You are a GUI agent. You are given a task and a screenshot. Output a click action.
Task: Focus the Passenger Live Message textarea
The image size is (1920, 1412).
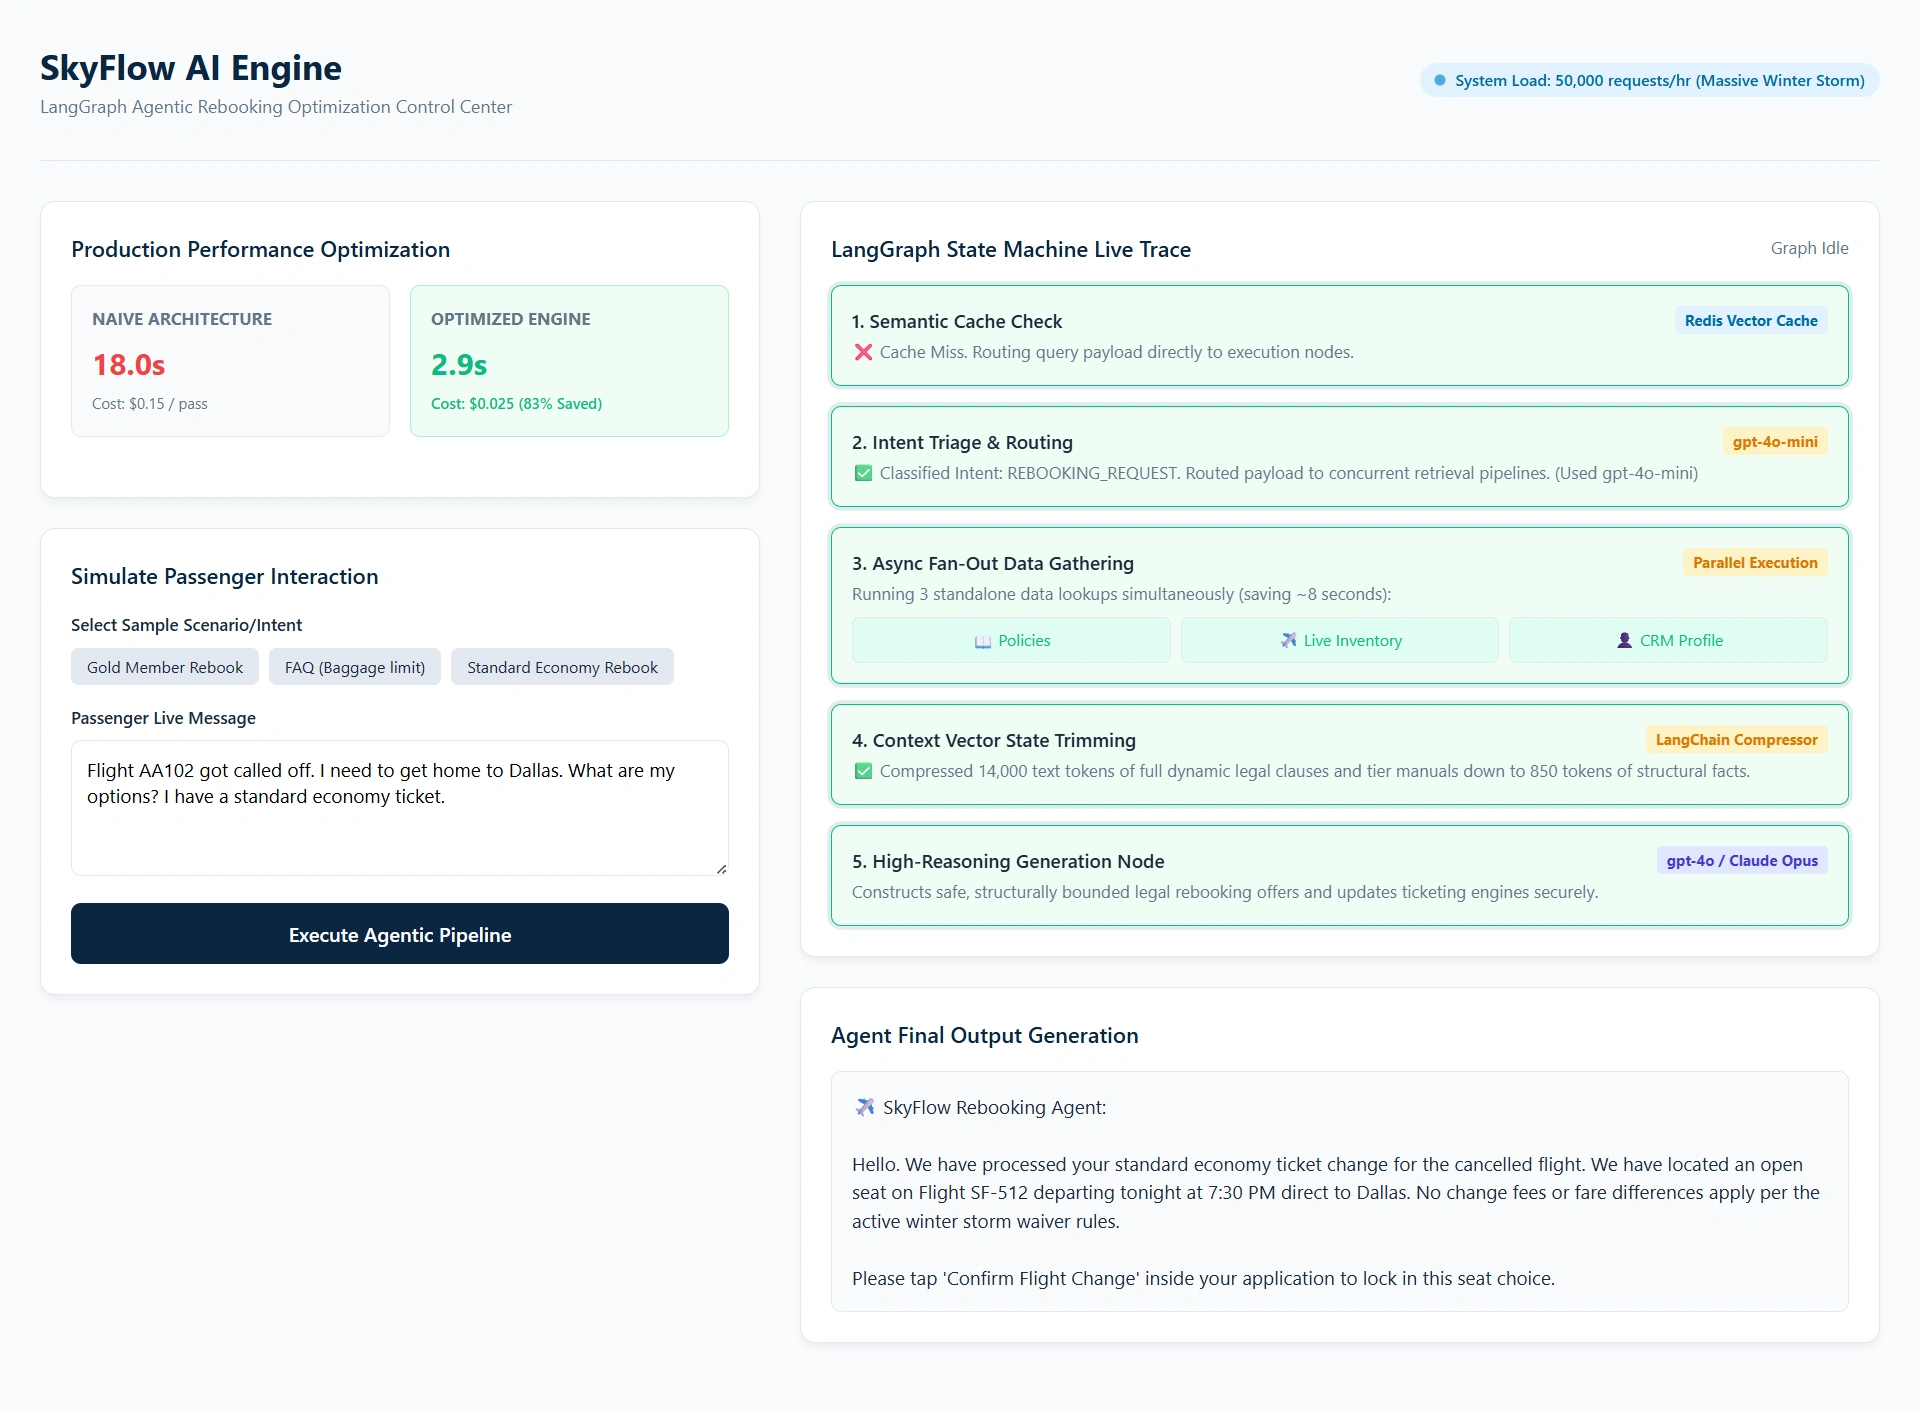click(x=400, y=808)
